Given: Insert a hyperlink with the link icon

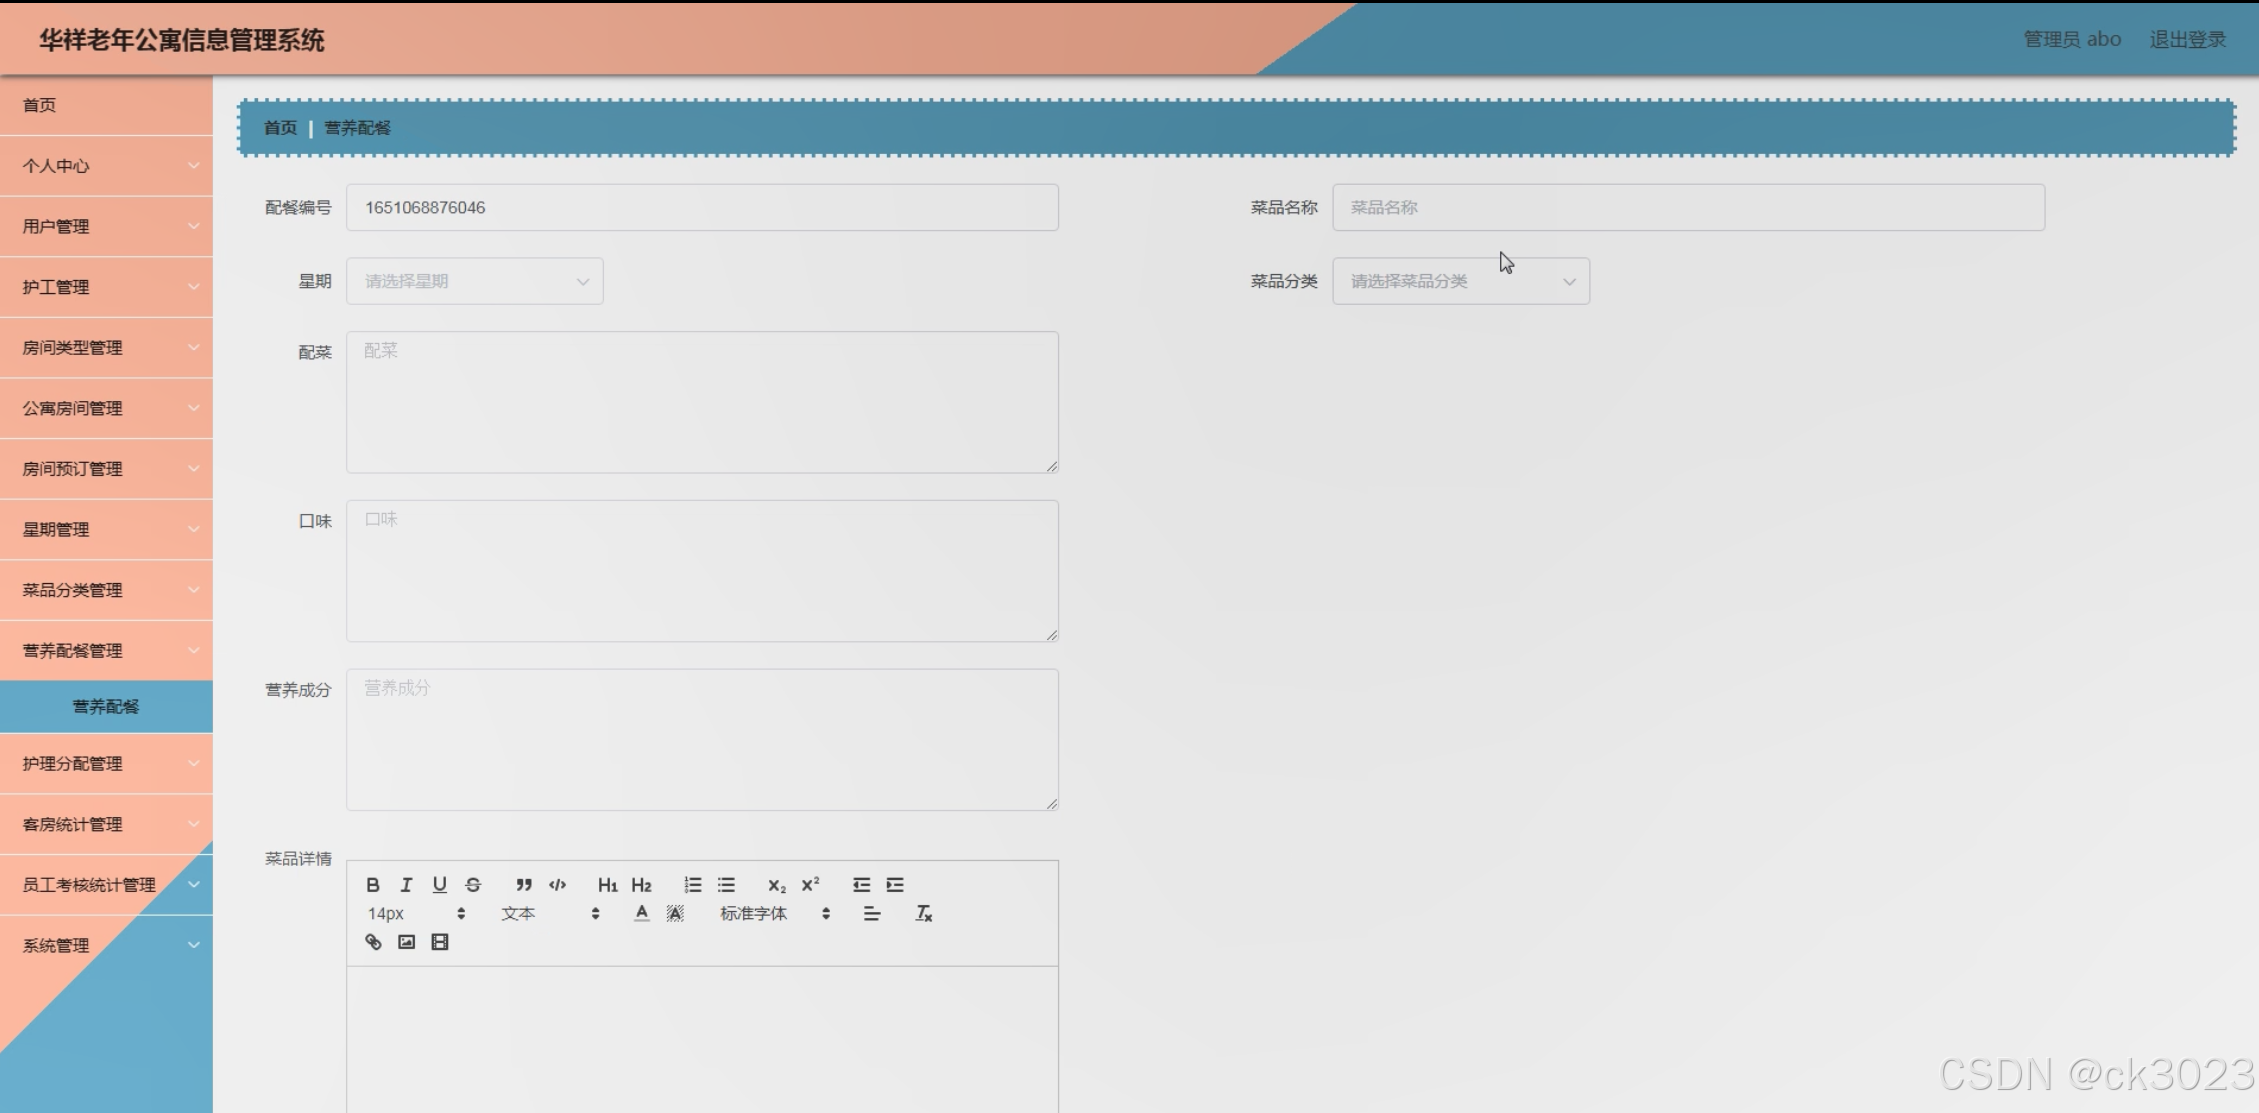Looking at the screenshot, I should point(373,942).
